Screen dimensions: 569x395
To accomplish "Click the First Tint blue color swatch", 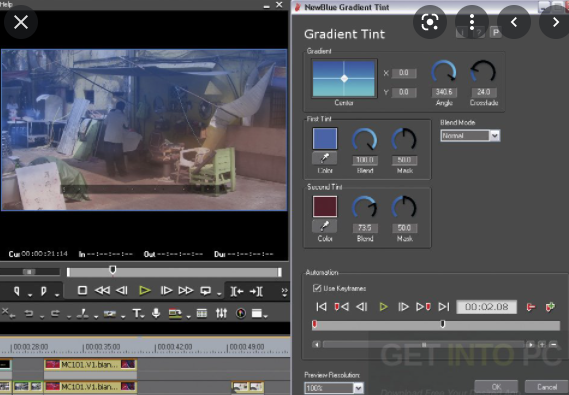I will (x=325, y=139).
